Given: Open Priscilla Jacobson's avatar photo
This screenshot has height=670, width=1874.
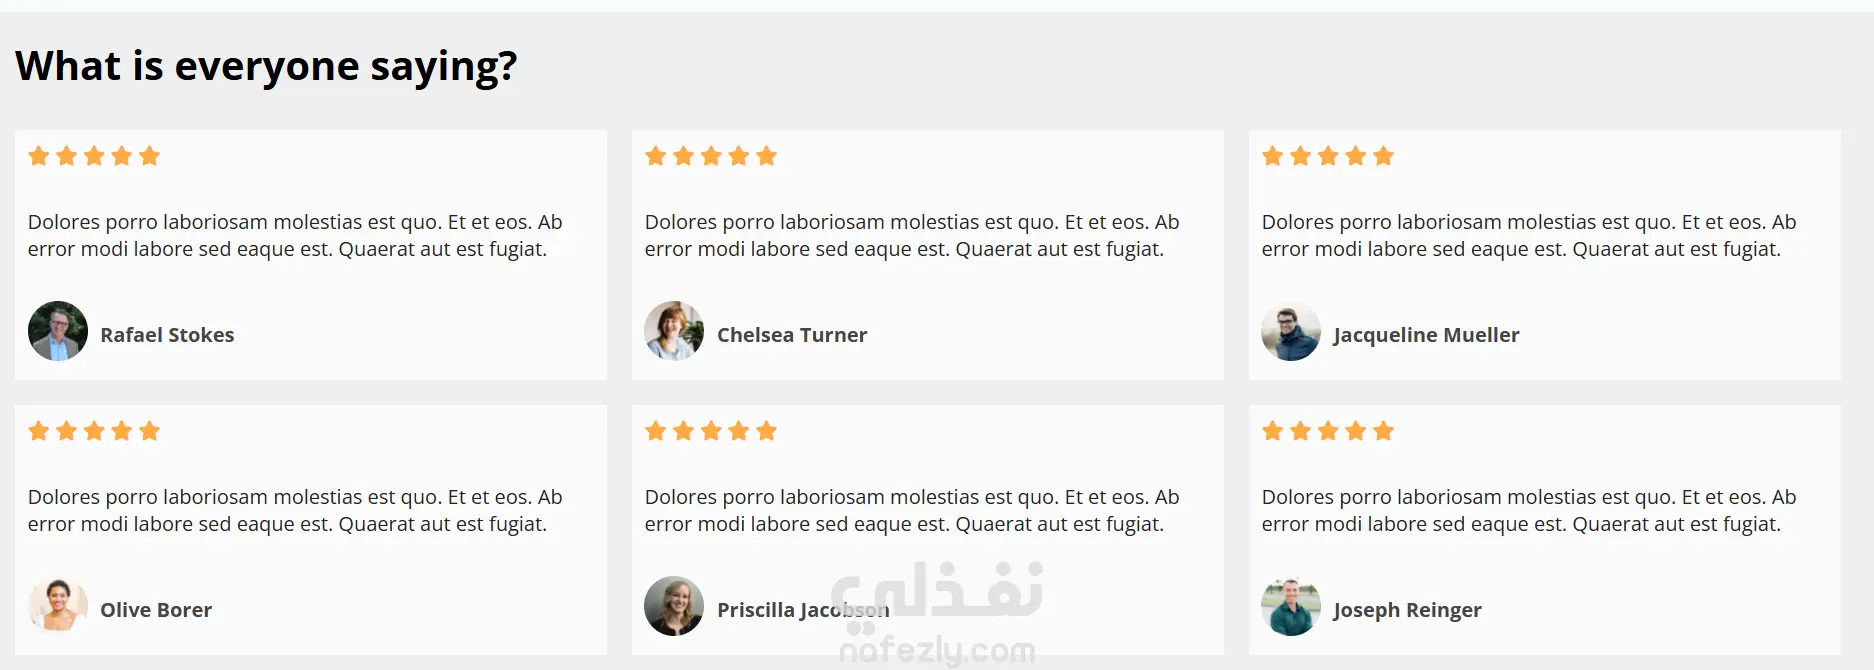Looking at the screenshot, I should pyautogui.click(x=674, y=606).
